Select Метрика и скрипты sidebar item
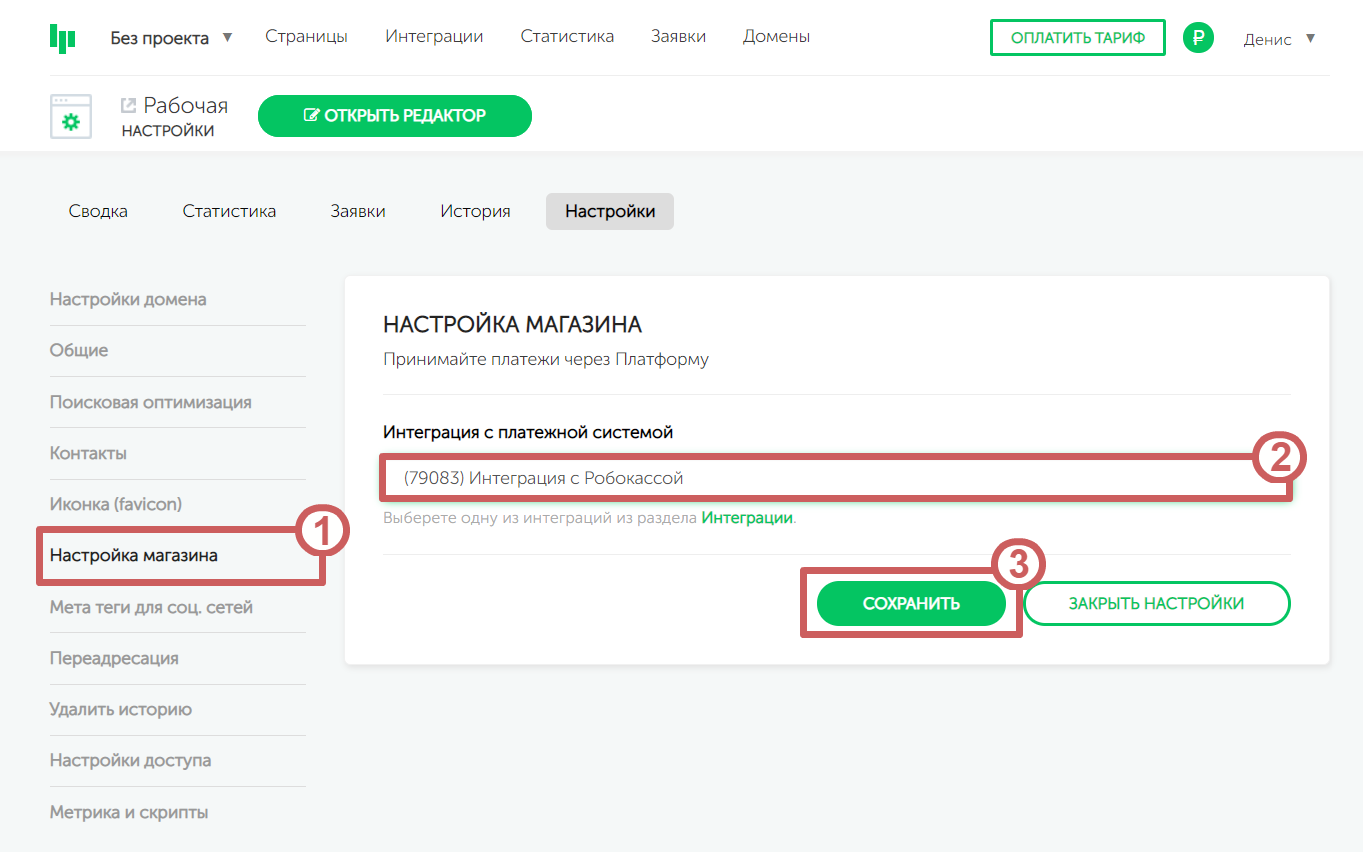Image resolution: width=1363 pixels, height=852 pixels. (x=129, y=812)
